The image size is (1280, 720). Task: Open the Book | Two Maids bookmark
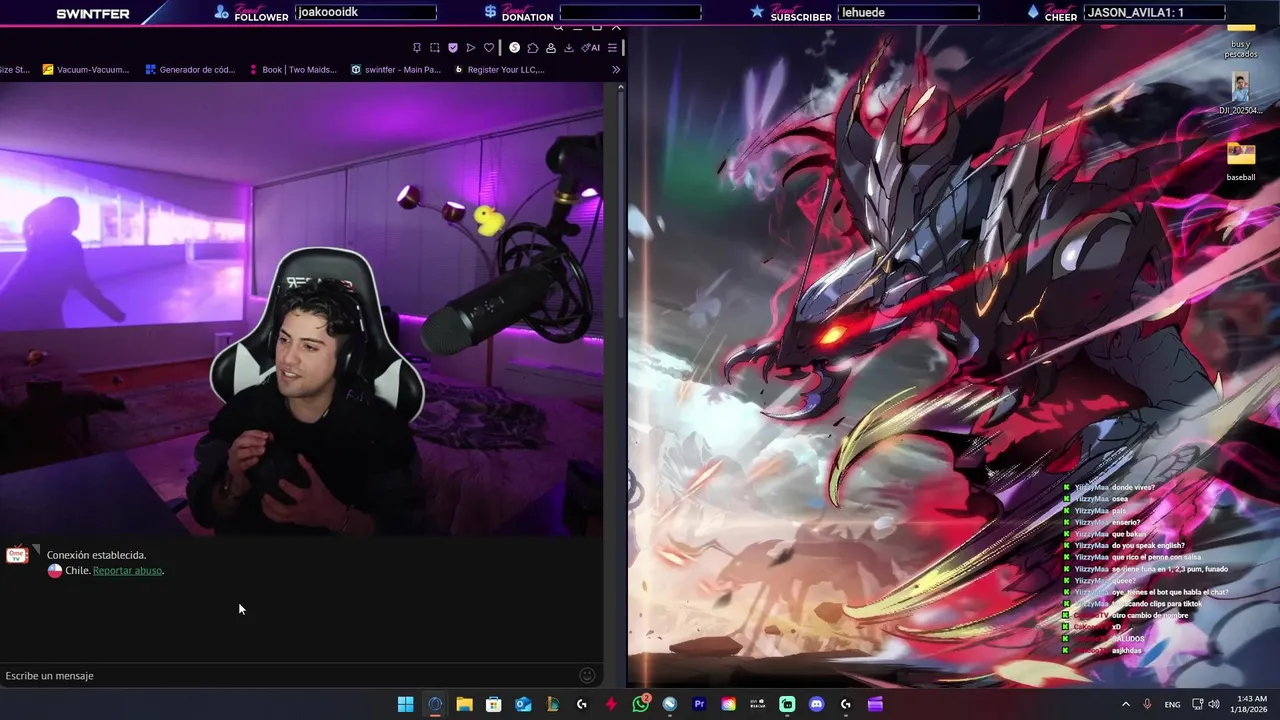pyautogui.click(x=292, y=70)
